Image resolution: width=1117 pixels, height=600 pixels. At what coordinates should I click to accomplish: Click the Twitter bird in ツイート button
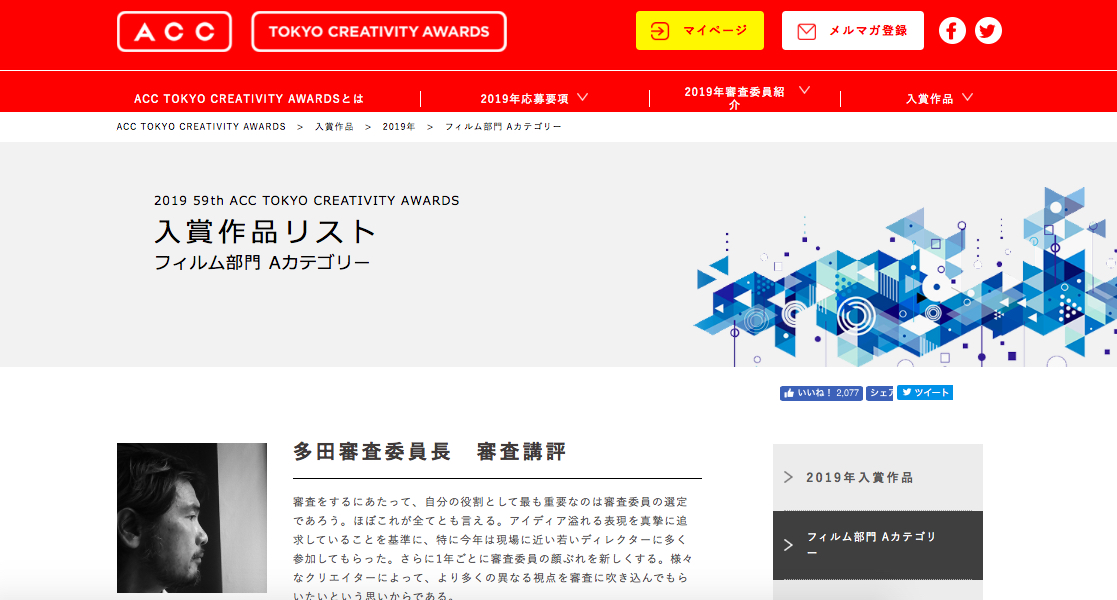906,392
